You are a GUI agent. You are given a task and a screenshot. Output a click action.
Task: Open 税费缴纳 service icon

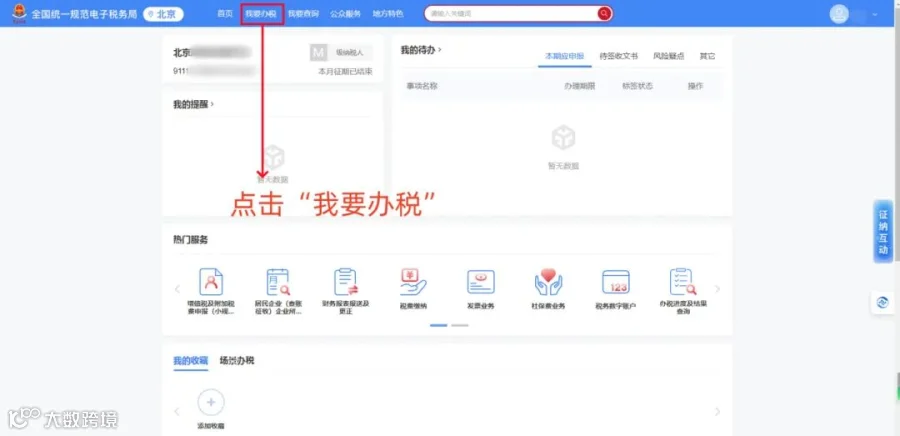(x=413, y=282)
